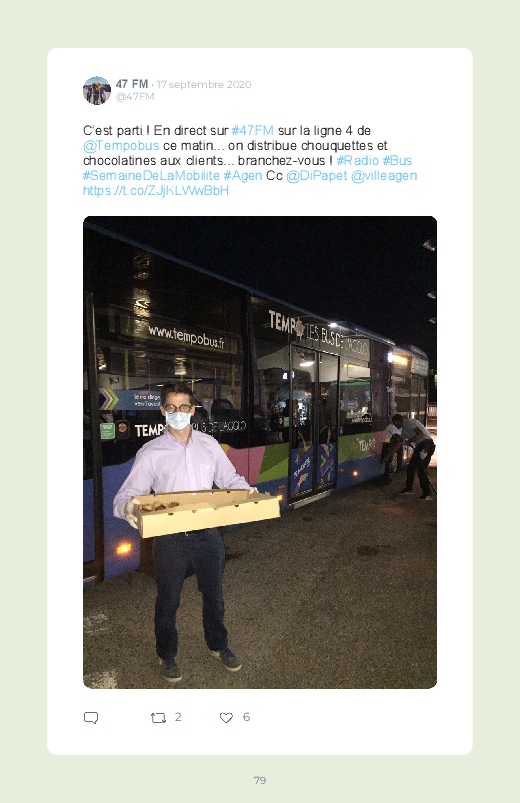Click the 17 septembre 2020 date
This screenshot has width=520, height=803.
click(204, 84)
